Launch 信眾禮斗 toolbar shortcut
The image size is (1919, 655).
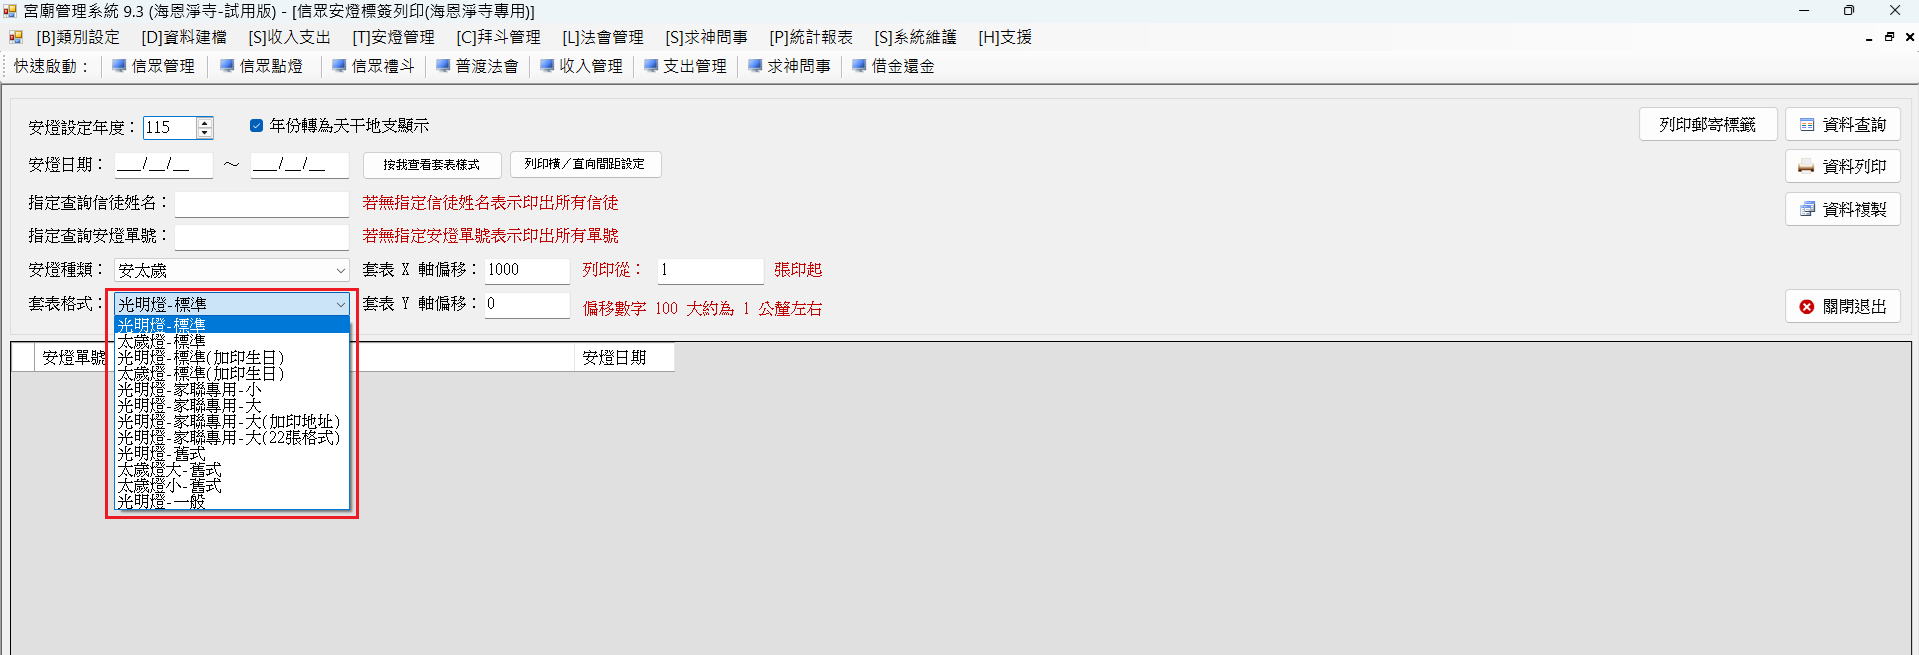tap(373, 66)
